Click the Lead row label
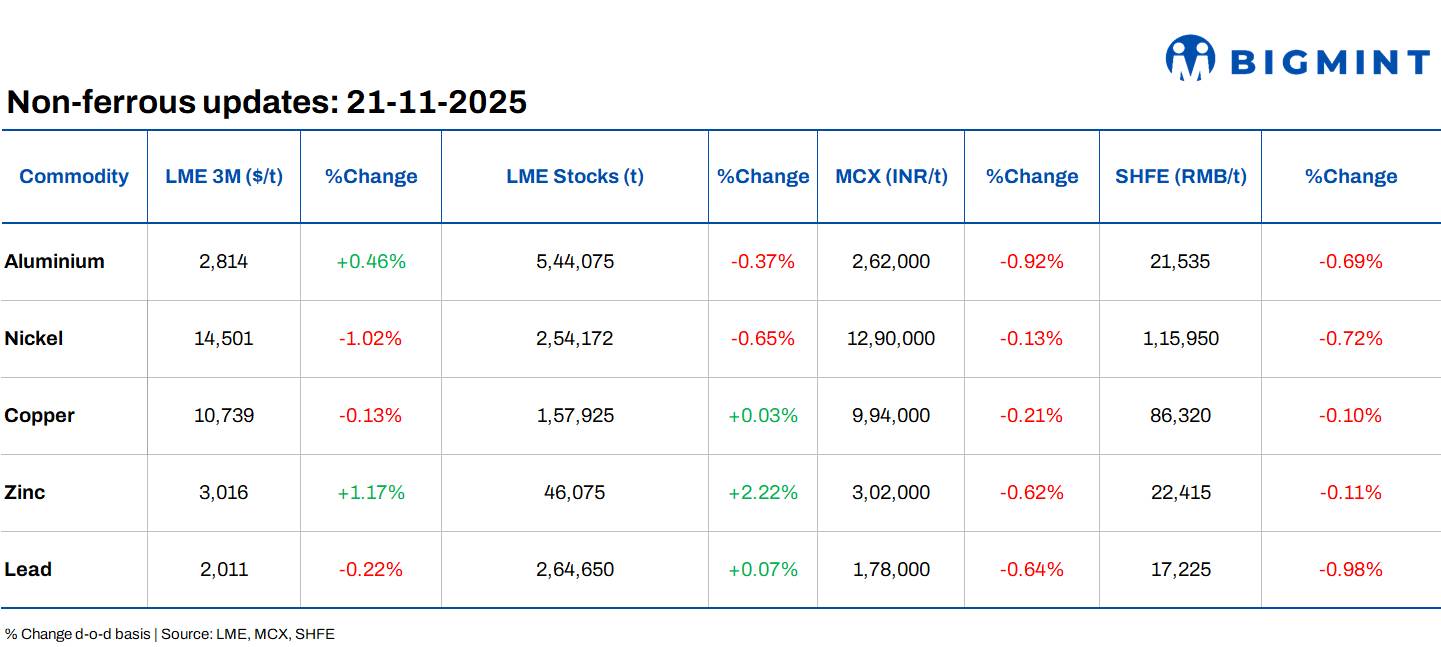 click(27, 569)
